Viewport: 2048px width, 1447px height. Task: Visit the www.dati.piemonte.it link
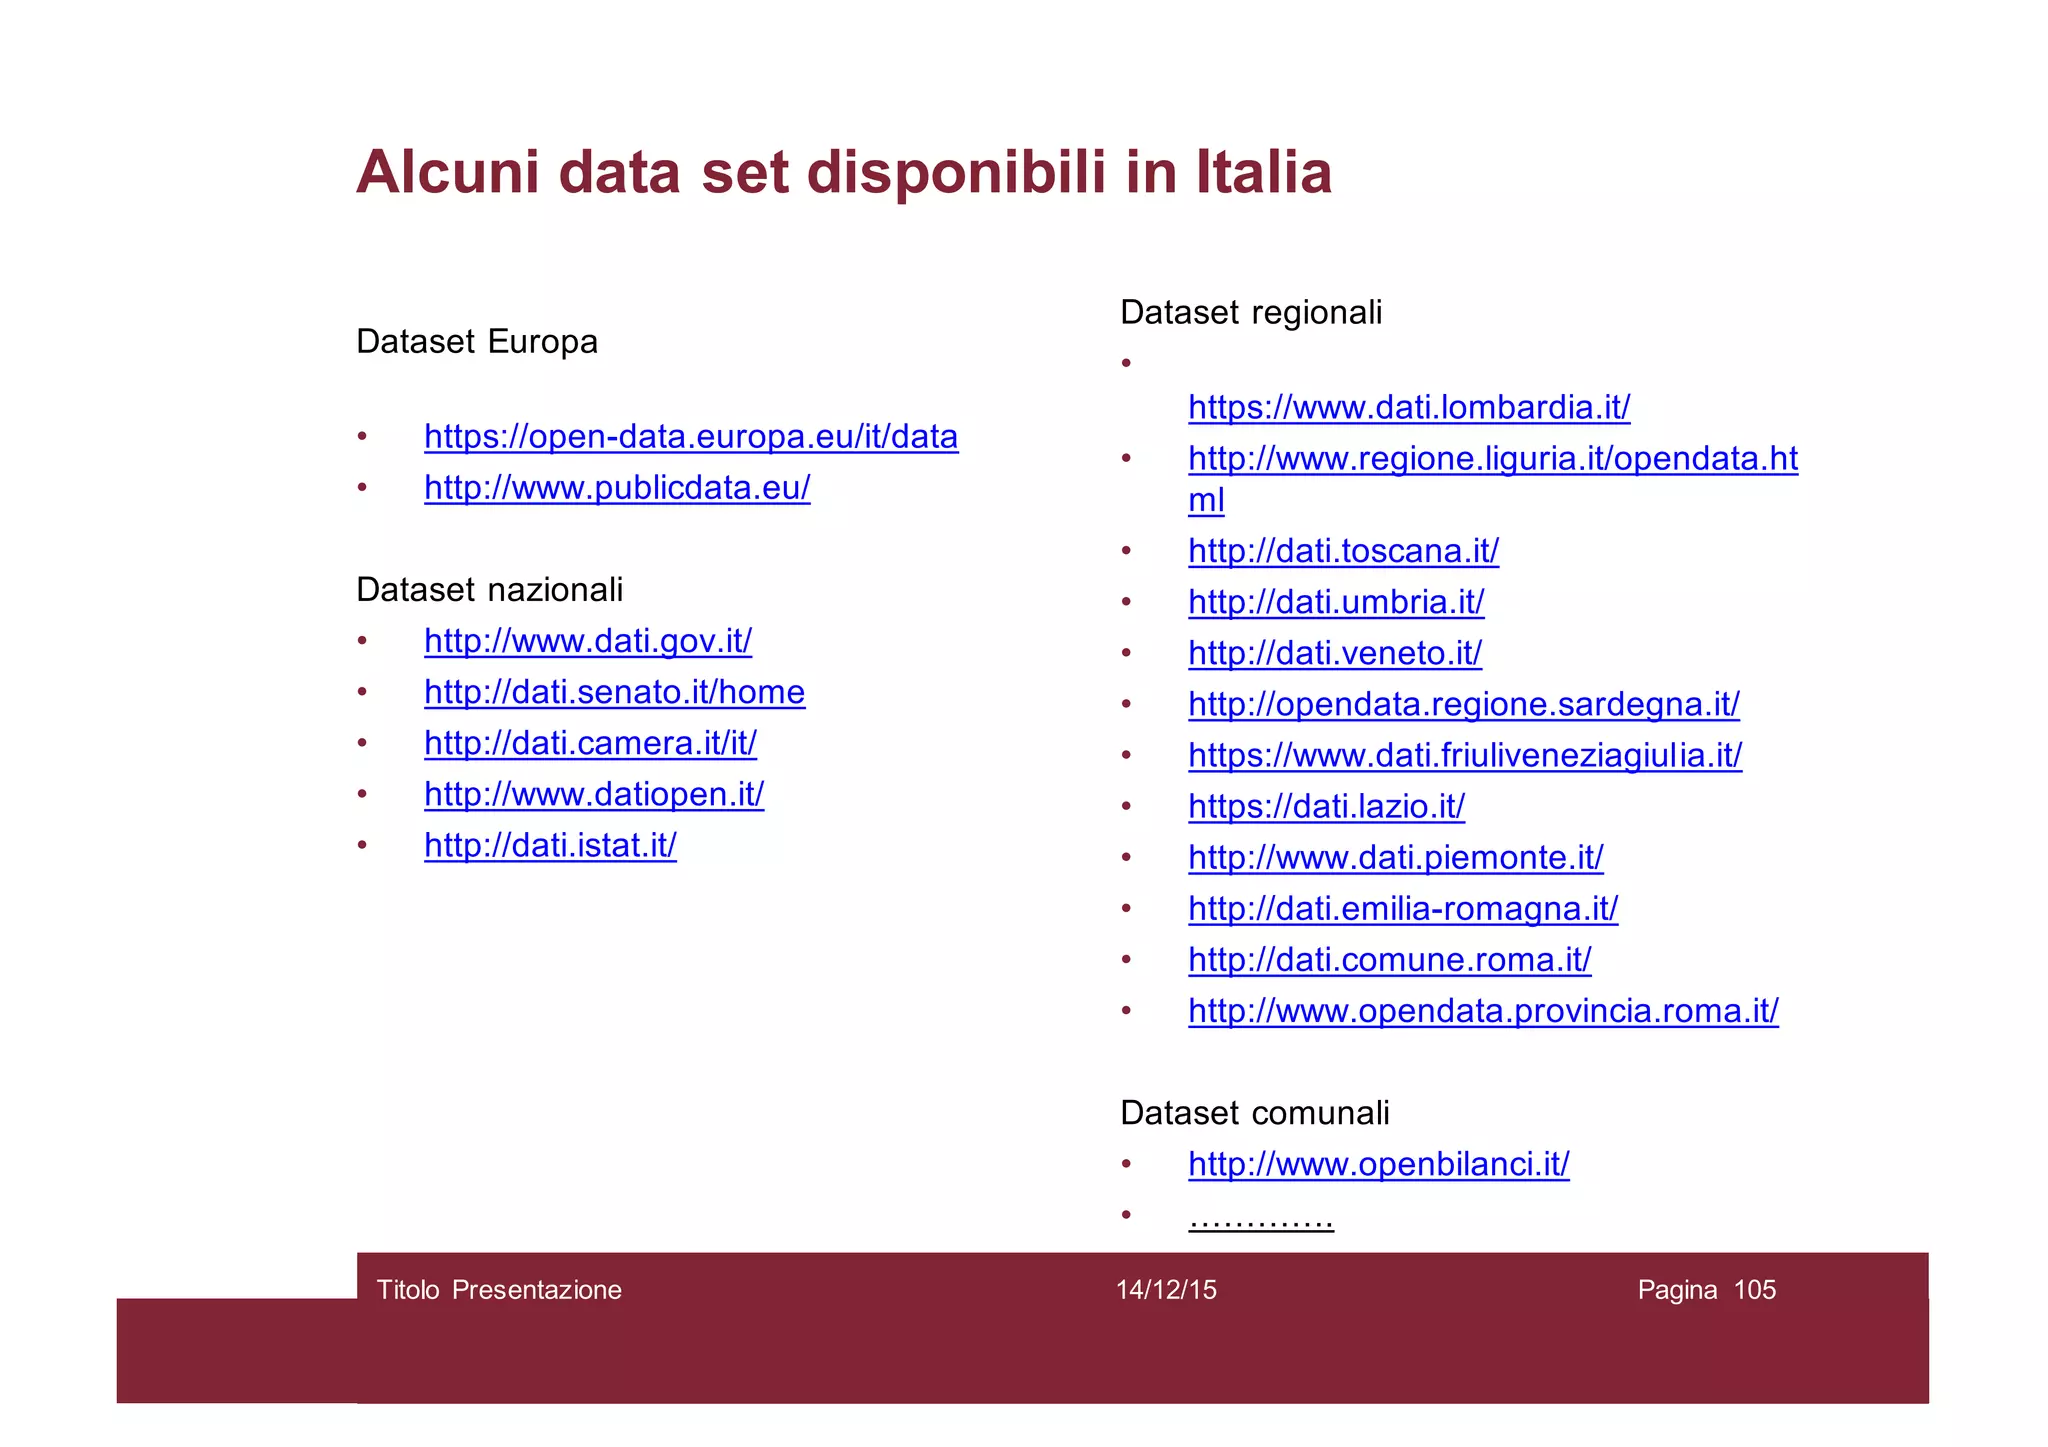[1396, 857]
